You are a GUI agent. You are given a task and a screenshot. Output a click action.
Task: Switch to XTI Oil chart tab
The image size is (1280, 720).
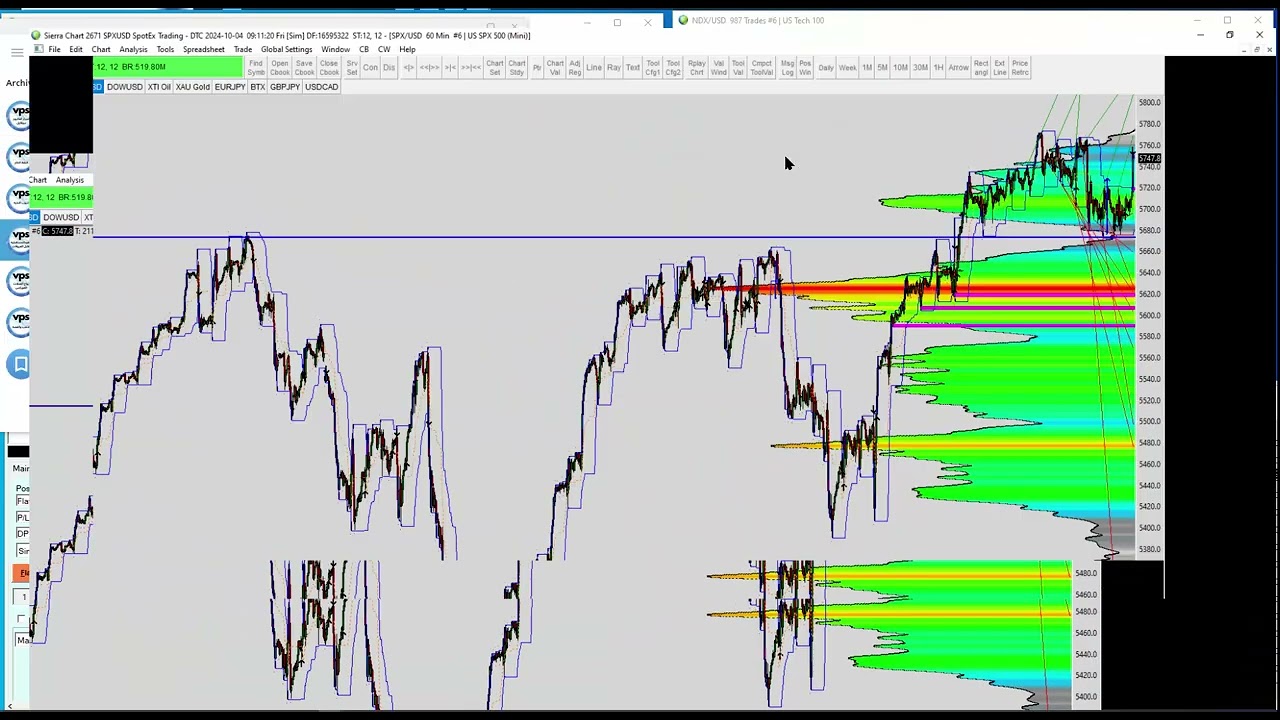pyautogui.click(x=159, y=87)
